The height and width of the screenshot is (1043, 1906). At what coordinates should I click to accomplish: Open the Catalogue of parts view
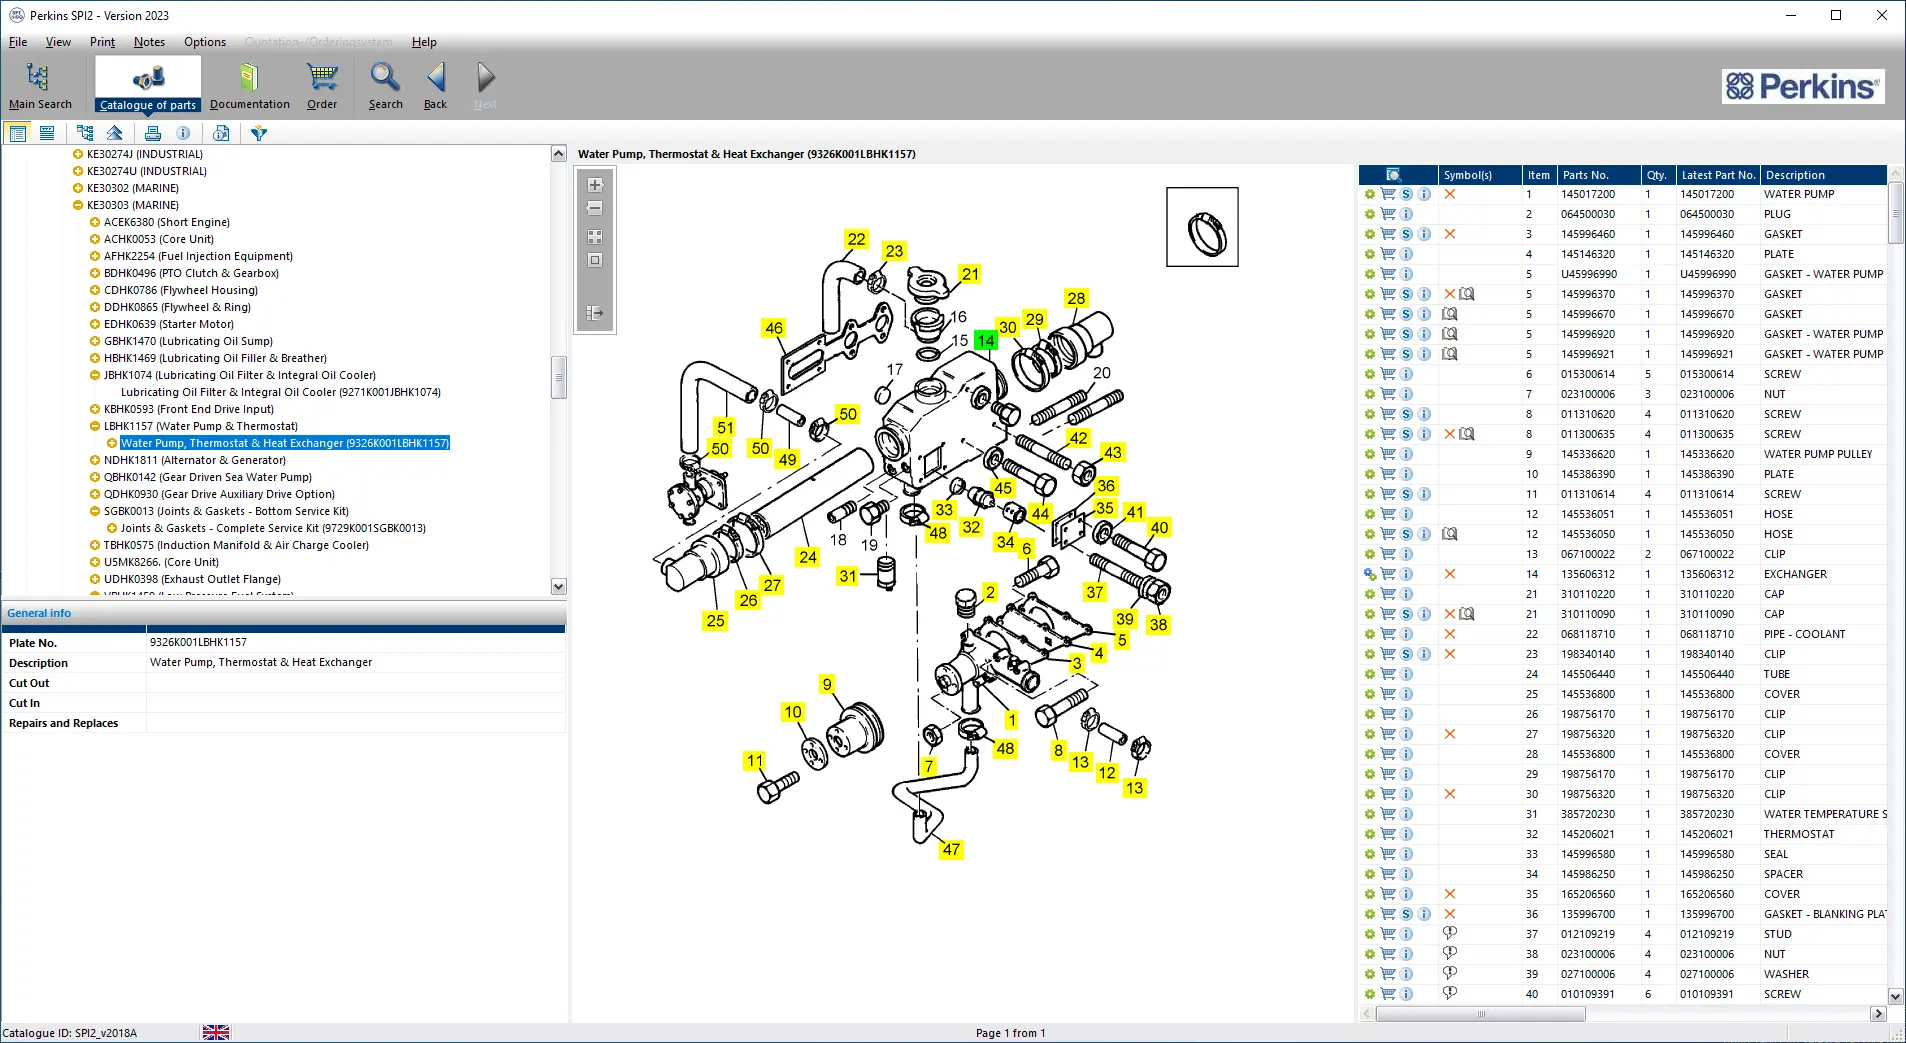148,85
